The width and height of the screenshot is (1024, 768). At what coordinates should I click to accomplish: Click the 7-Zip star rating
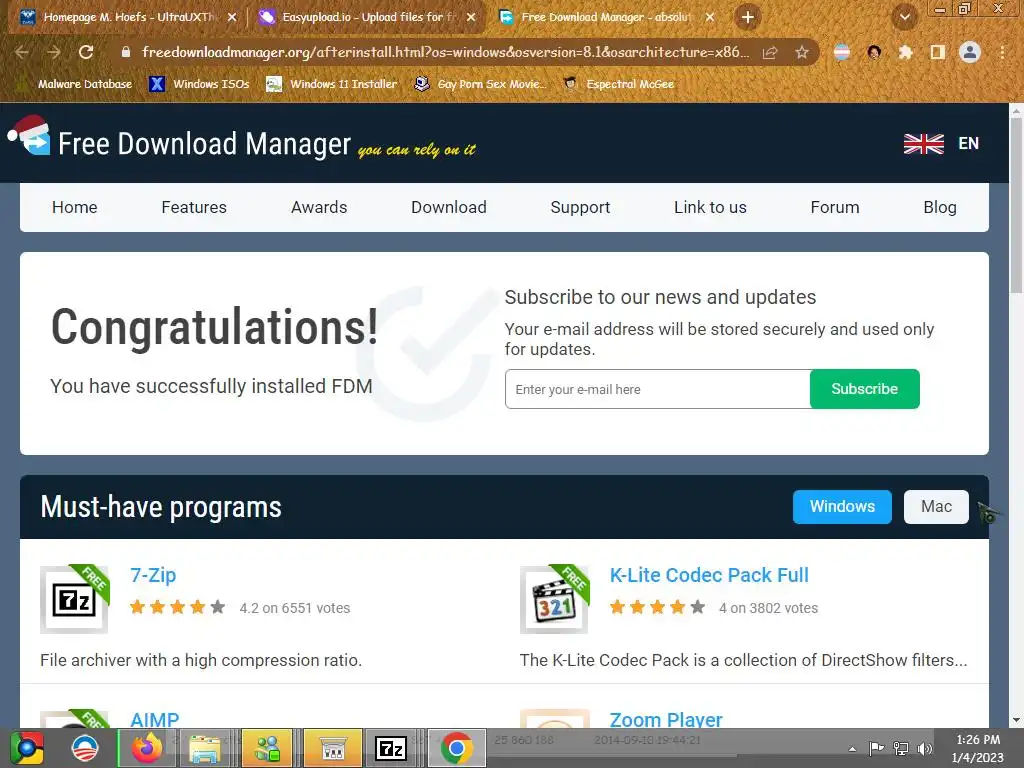pos(178,608)
